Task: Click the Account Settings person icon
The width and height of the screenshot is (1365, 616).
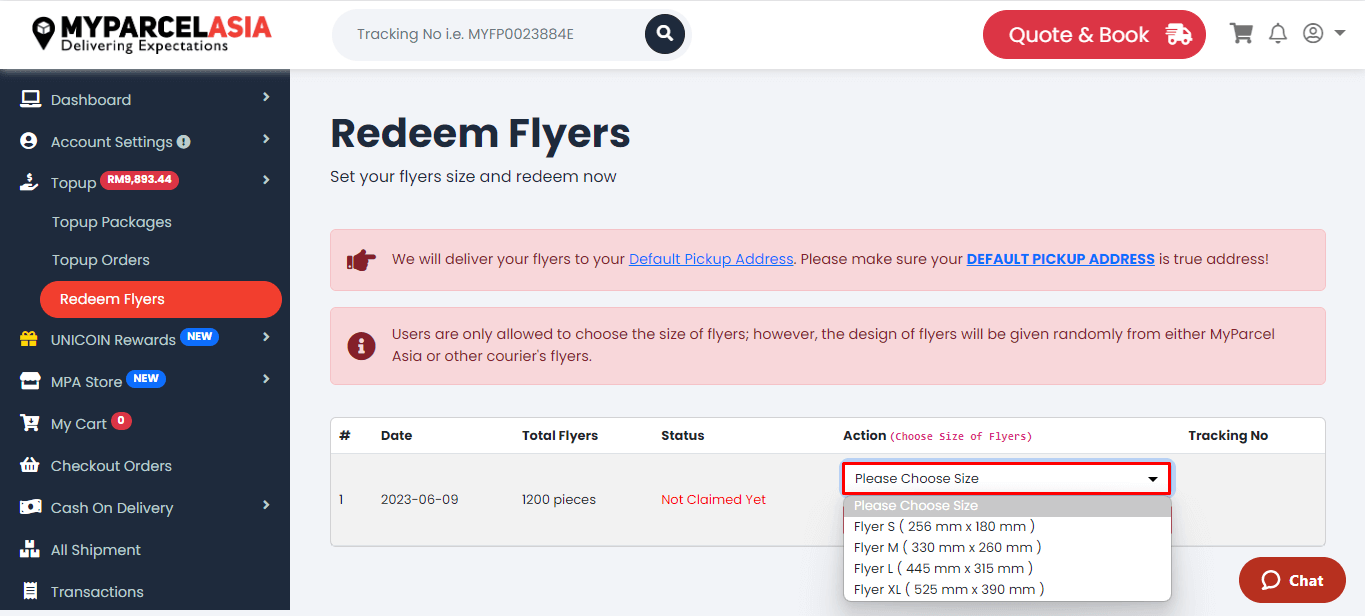Action: point(29,141)
